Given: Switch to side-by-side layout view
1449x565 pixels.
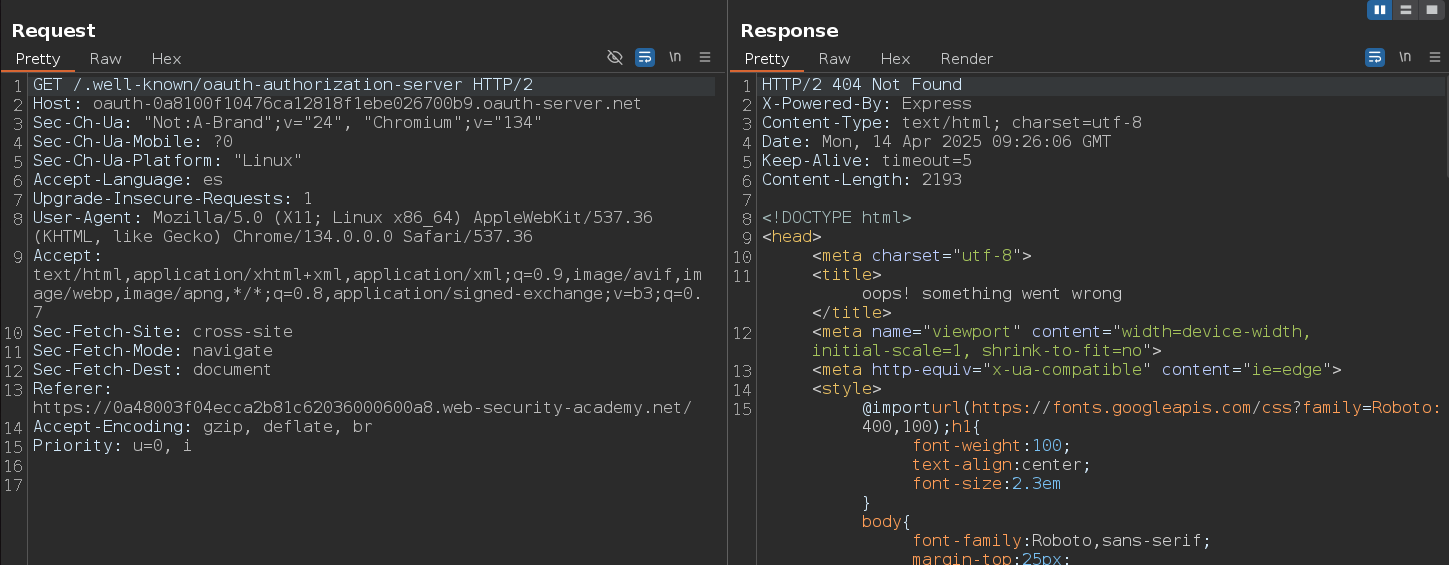Looking at the screenshot, I should coord(1381,10).
